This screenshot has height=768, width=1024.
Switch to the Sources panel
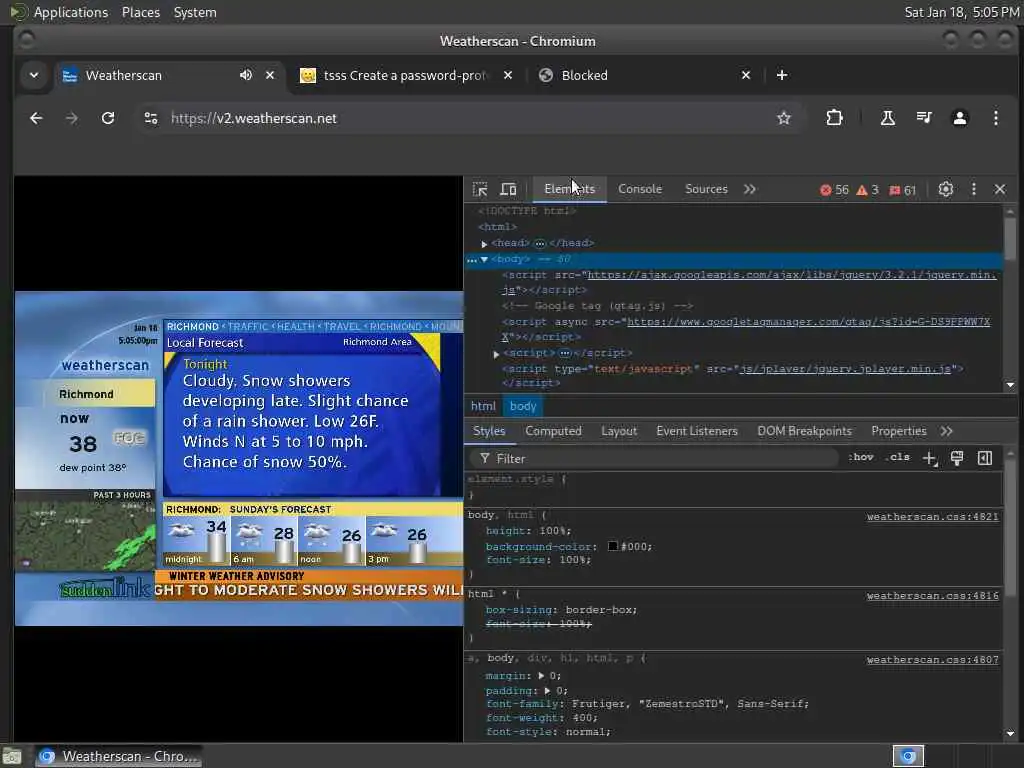706,189
